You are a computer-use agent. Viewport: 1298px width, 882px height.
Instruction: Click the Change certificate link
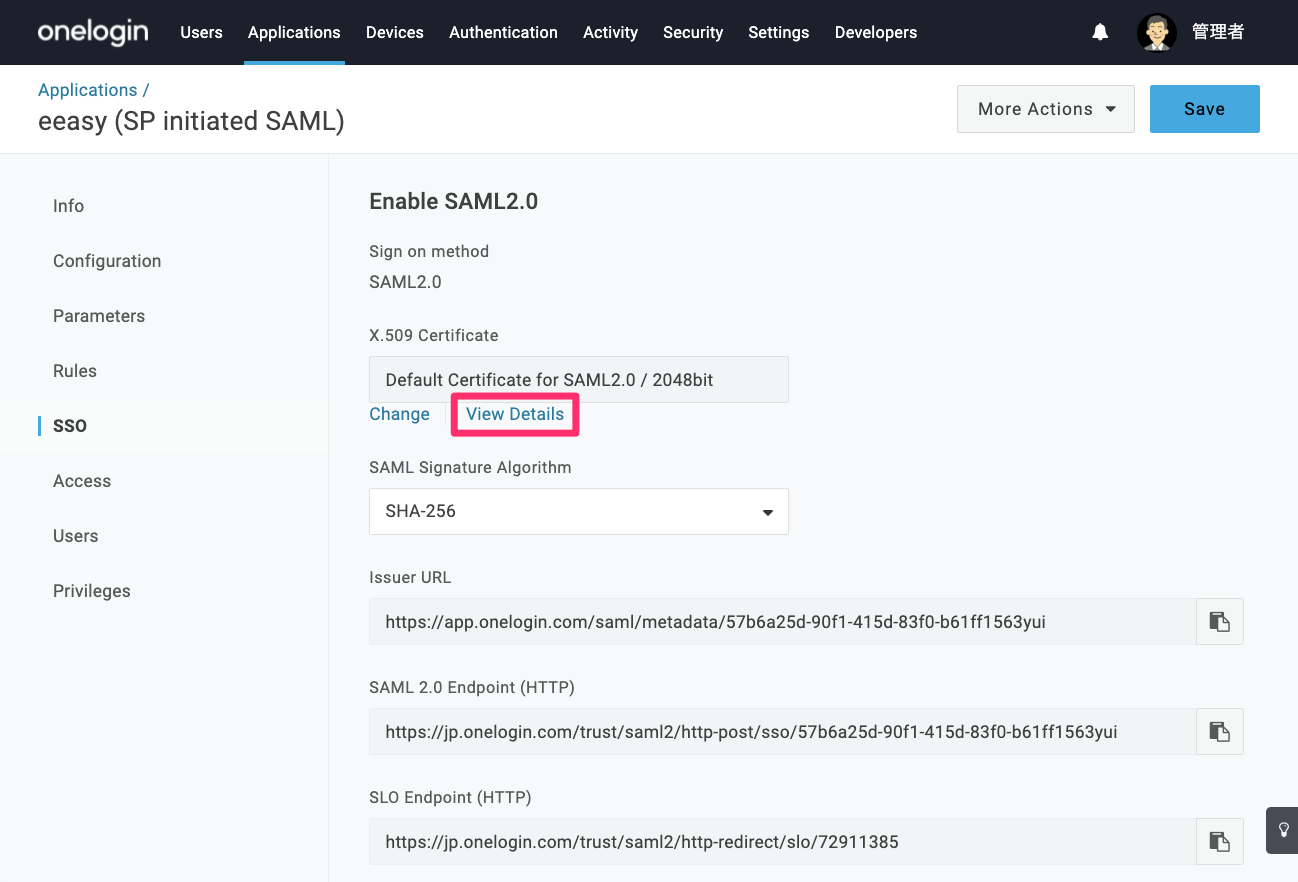[399, 414]
